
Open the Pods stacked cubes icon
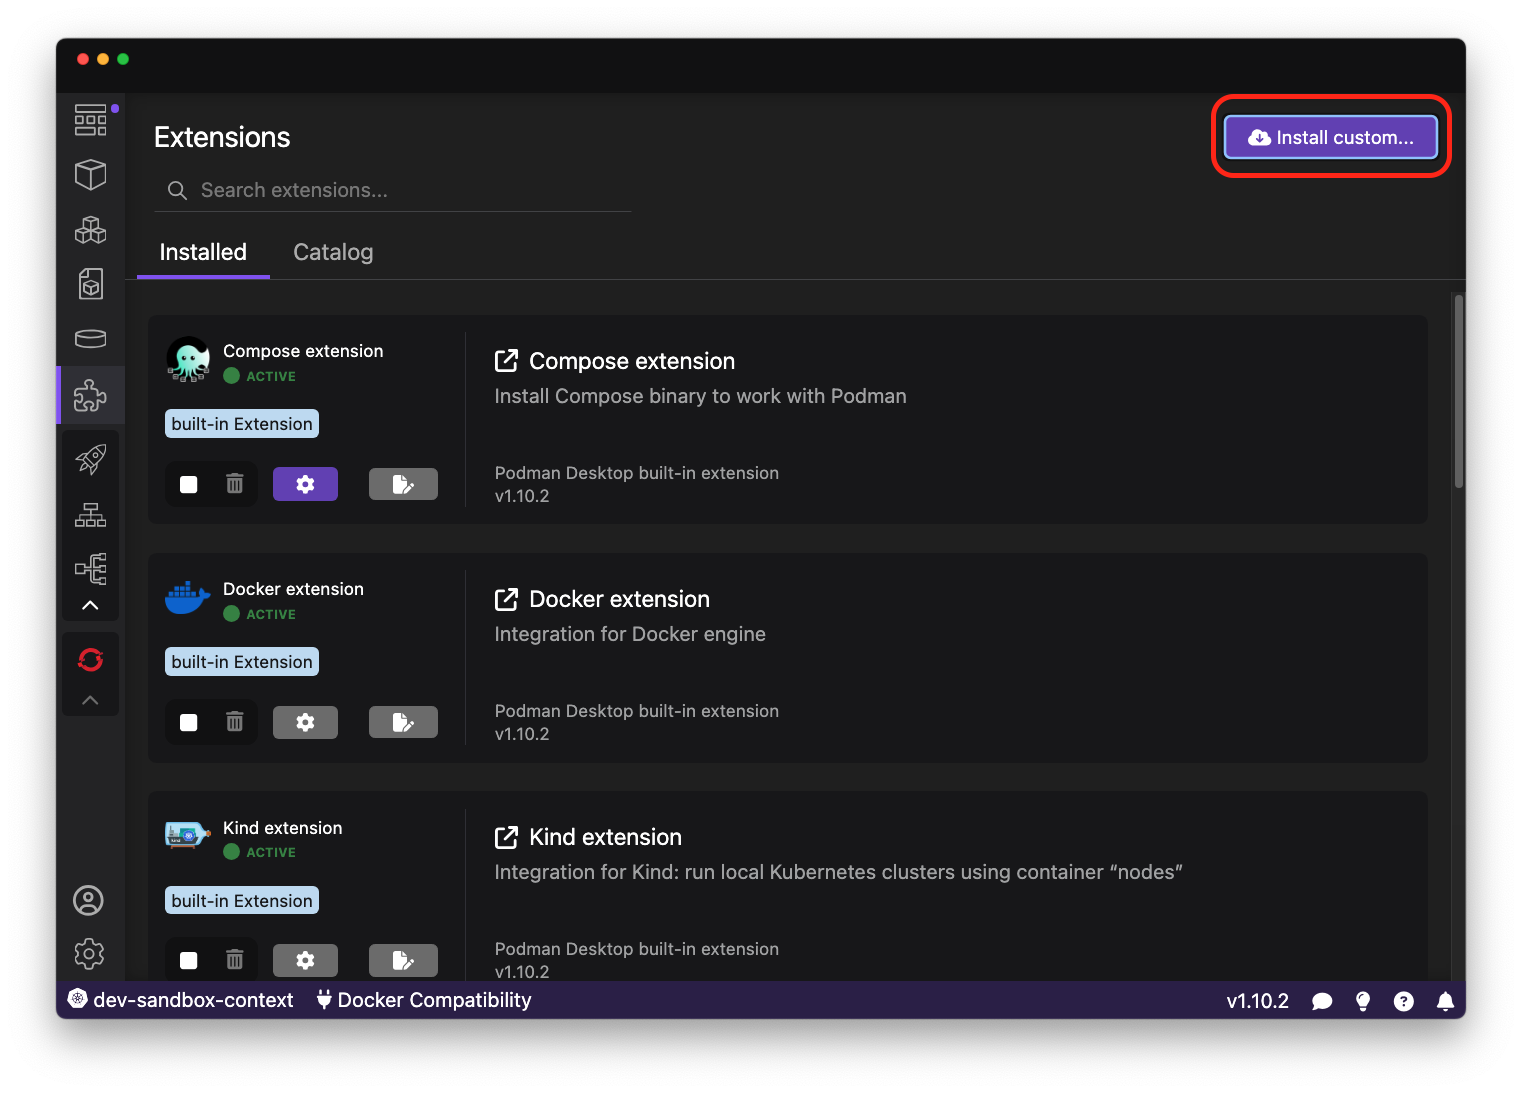click(90, 230)
